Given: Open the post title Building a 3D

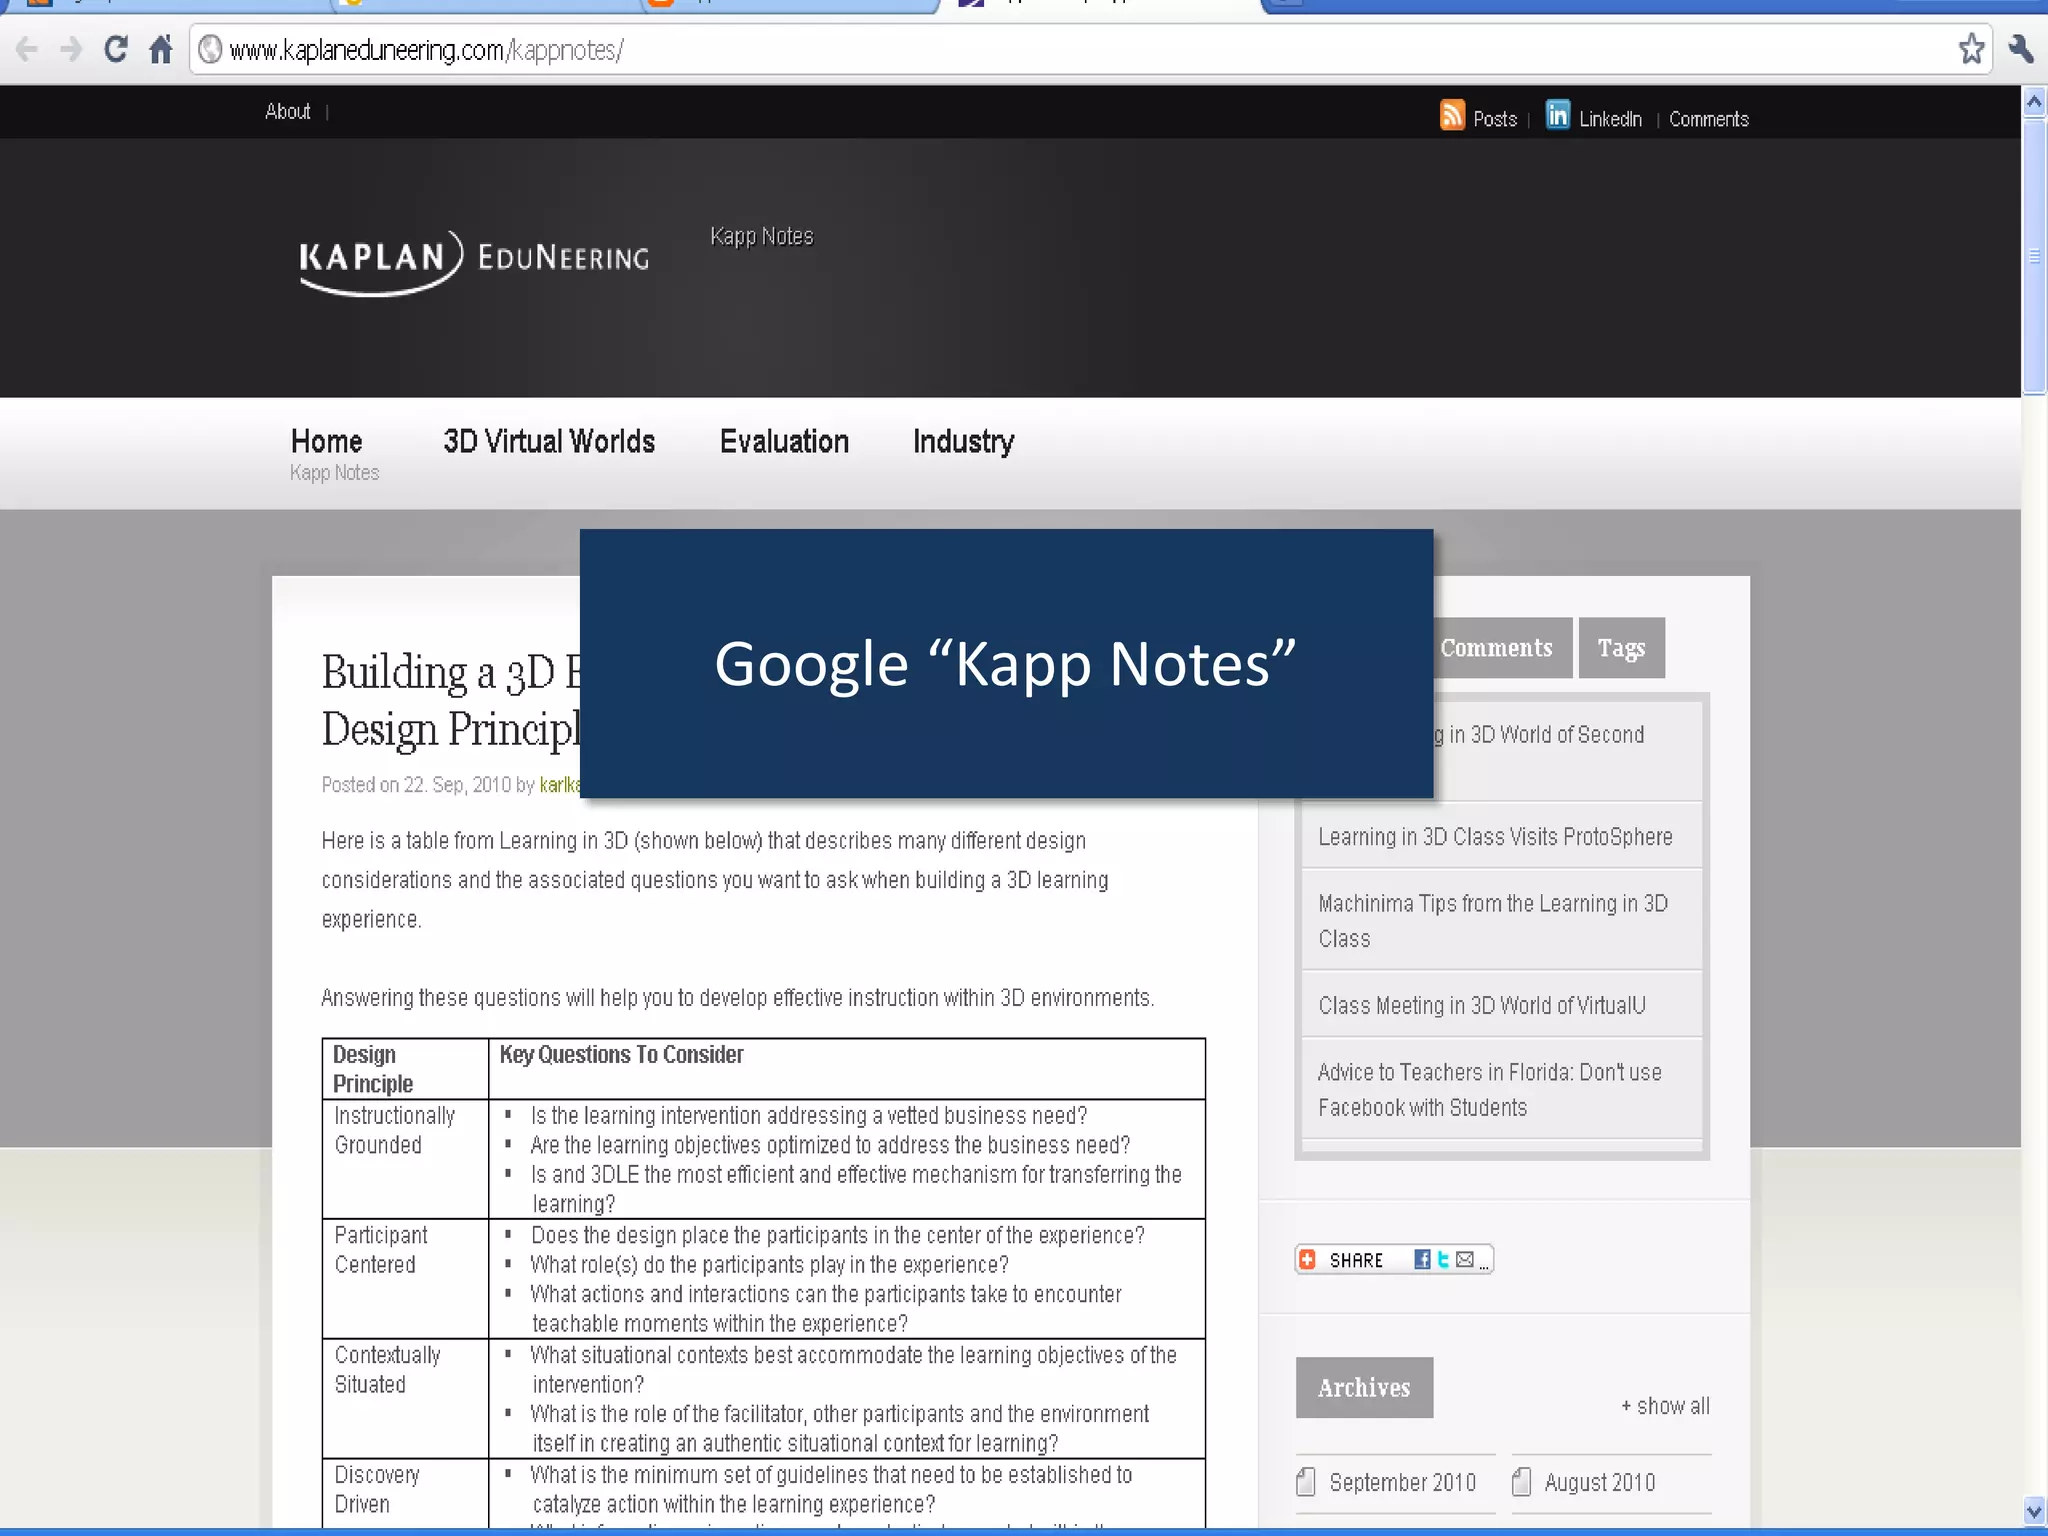Looking at the screenshot, I should click(x=450, y=699).
